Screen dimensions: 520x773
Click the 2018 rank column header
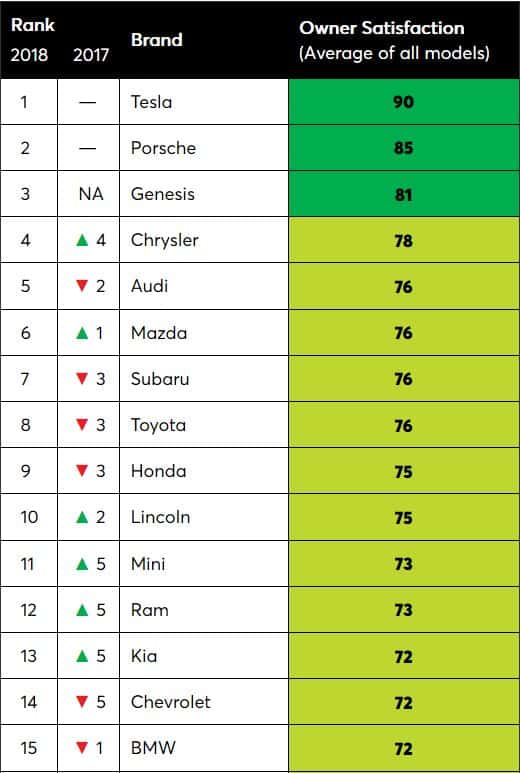pos(29,54)
